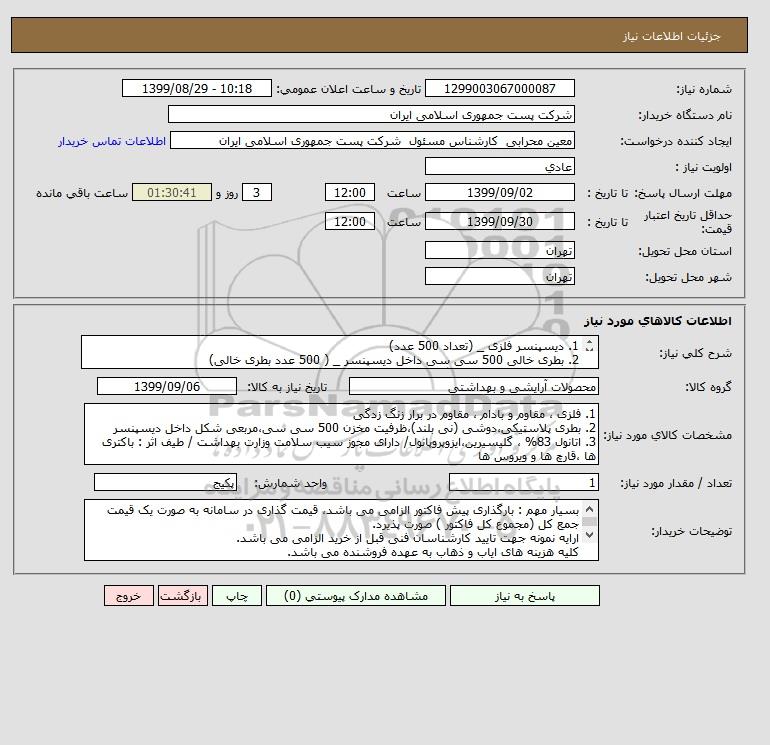770x745 pixels.
Task: Click the 'بازگشت' back button
Action: pyautogui.click(x=183, y=596)
